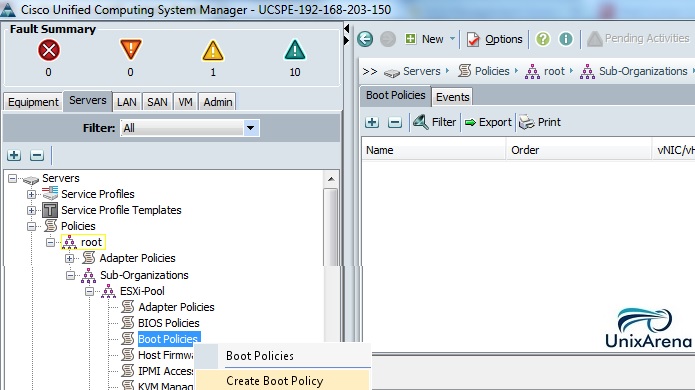Click the critical faults red X icon
Screen dimensions: 695x390
click(49, 50)
